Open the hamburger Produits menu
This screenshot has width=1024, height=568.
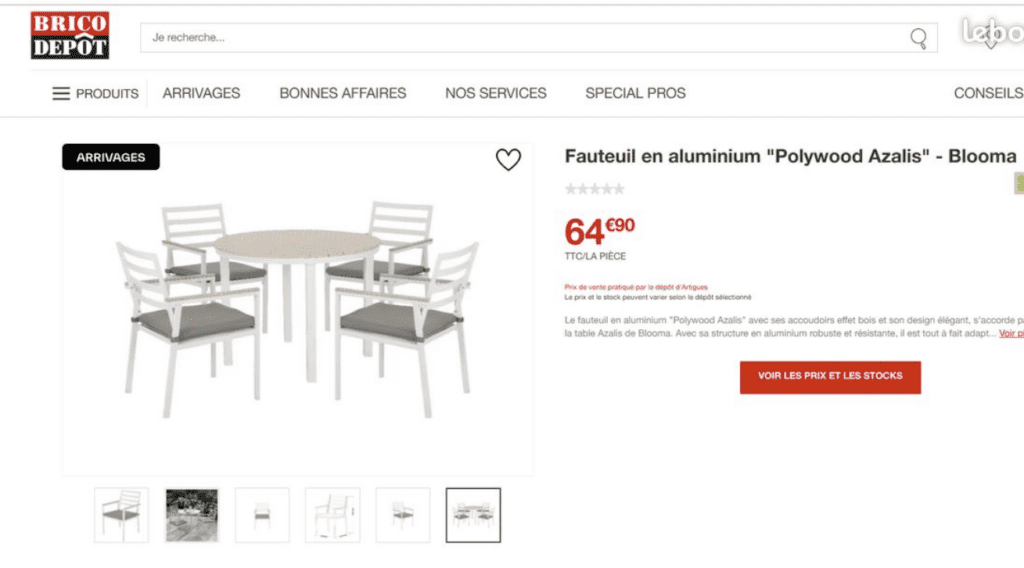pyautogui.click(x=95, y=93)
